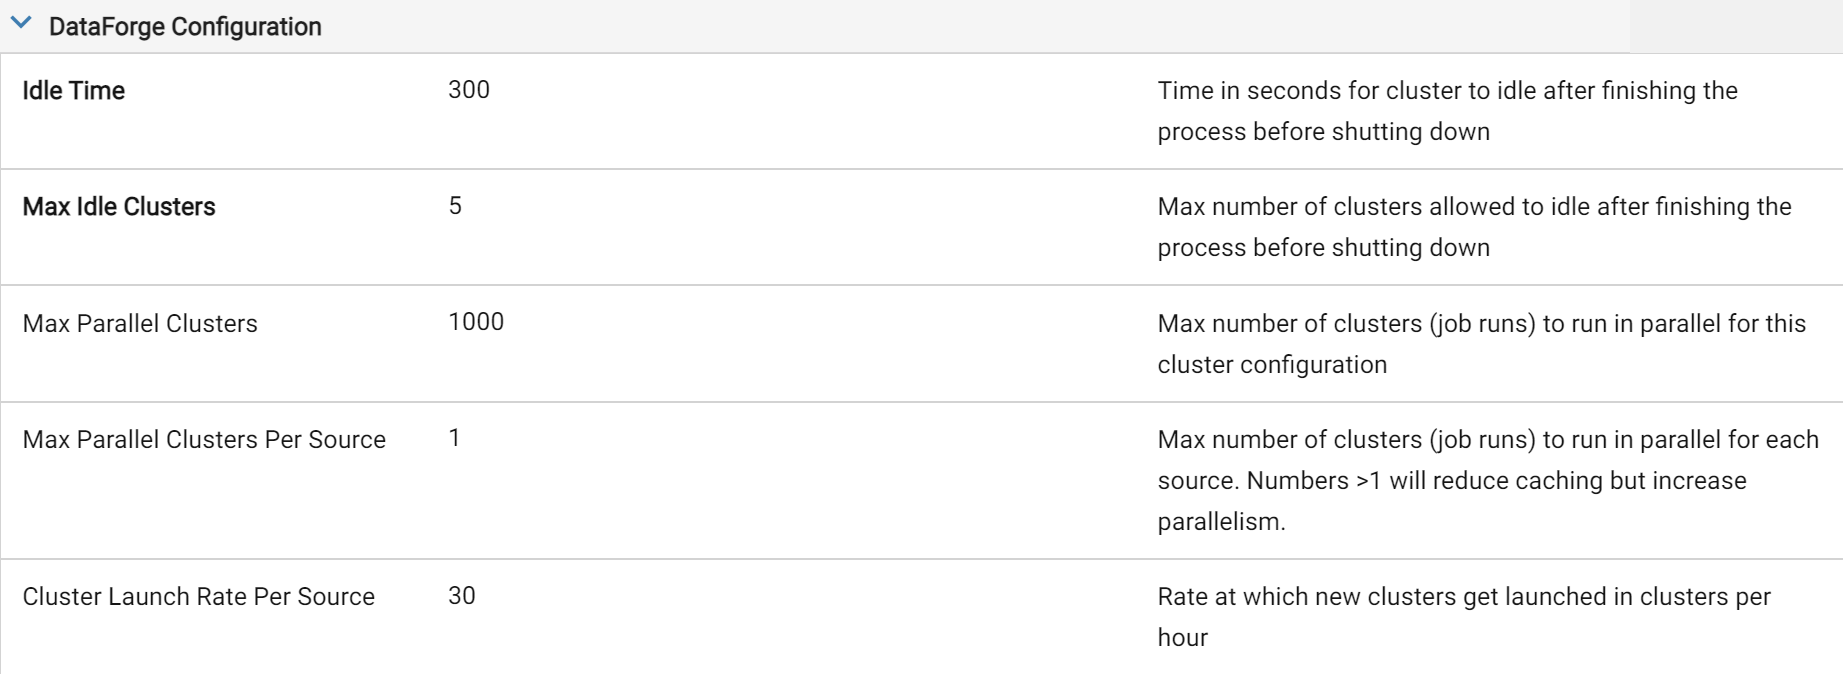Edit Cluster Launch Rate Per Source value 30
1843x674 pixels.
click(462, 596)
